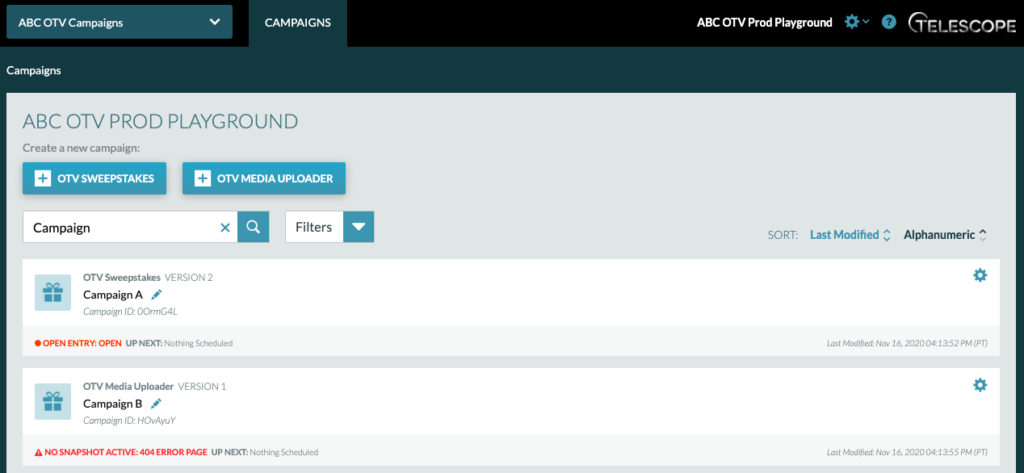
Task: Create a new OTV Sweepstakes campaign
Action: pos(95,178)
